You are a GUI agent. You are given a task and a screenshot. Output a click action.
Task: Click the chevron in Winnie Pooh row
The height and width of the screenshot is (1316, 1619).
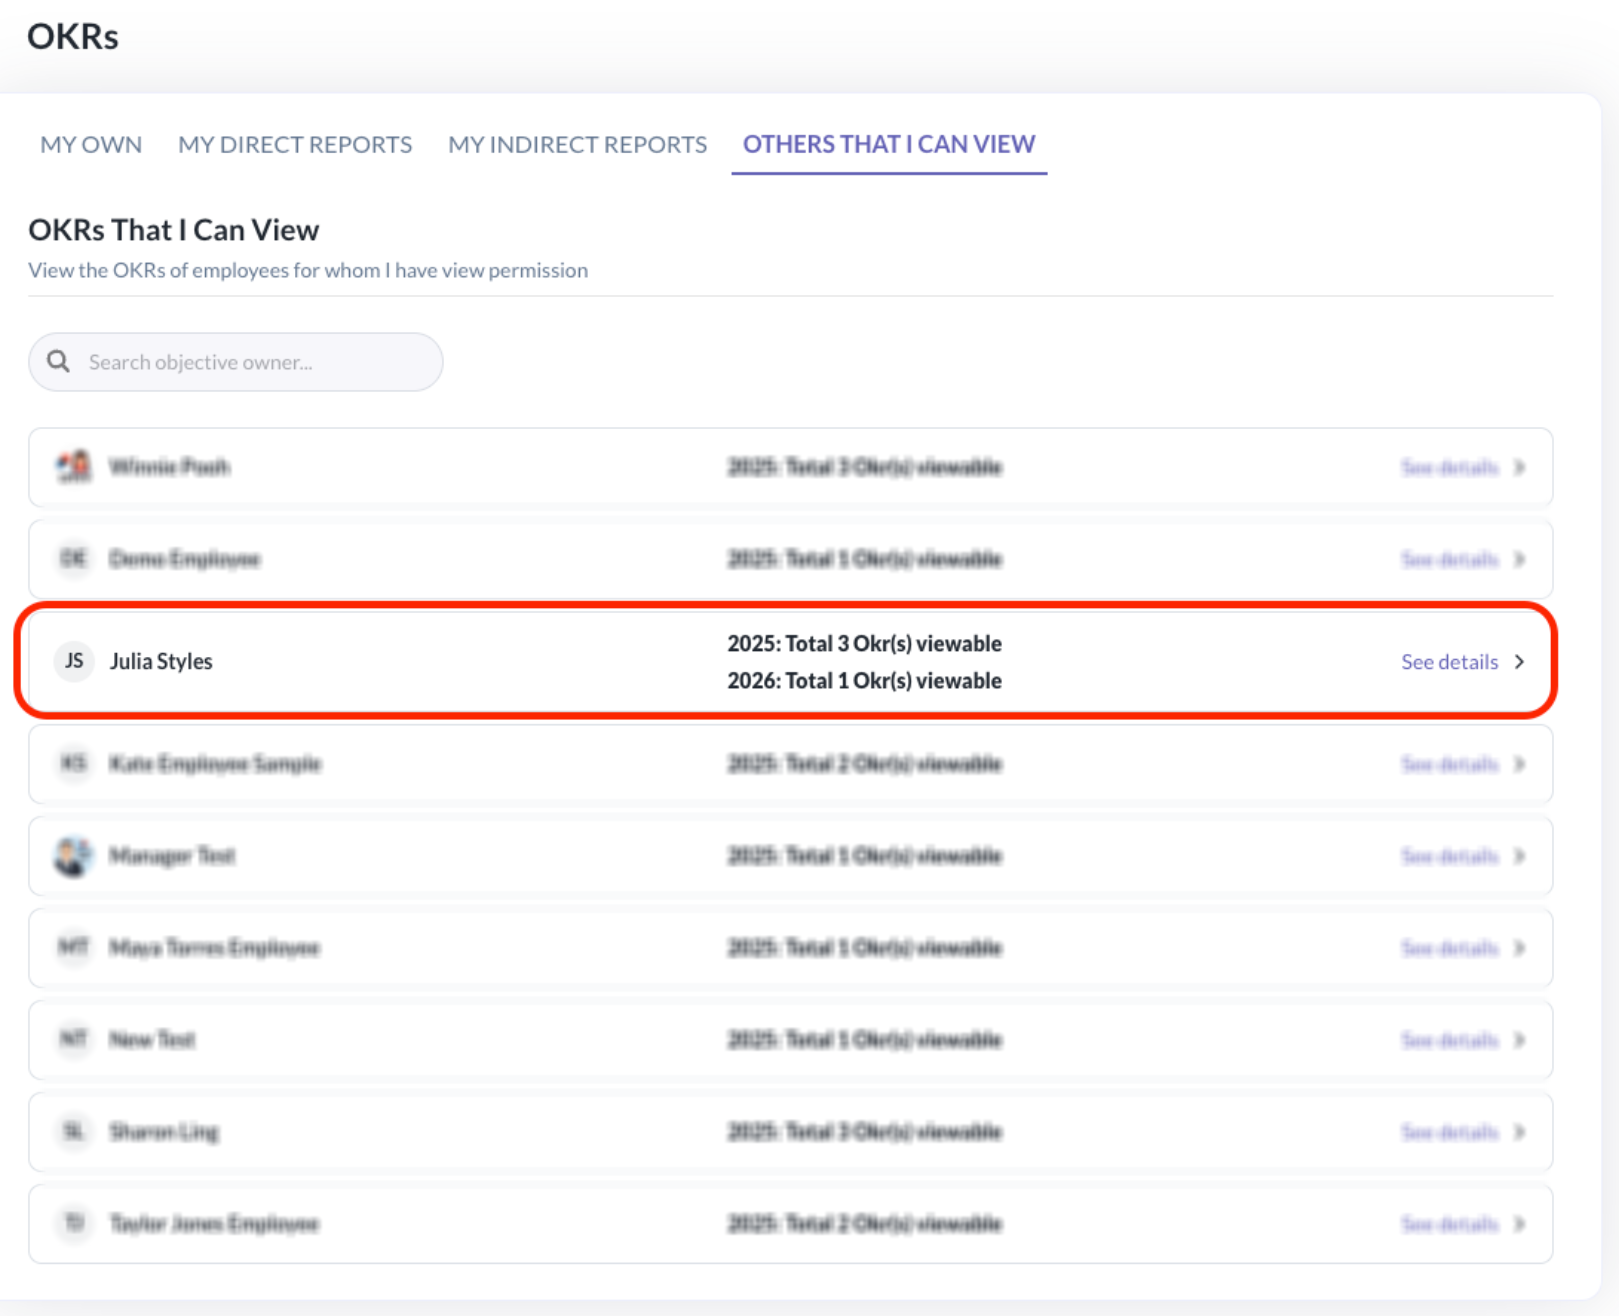click(x=1519, y=468)
